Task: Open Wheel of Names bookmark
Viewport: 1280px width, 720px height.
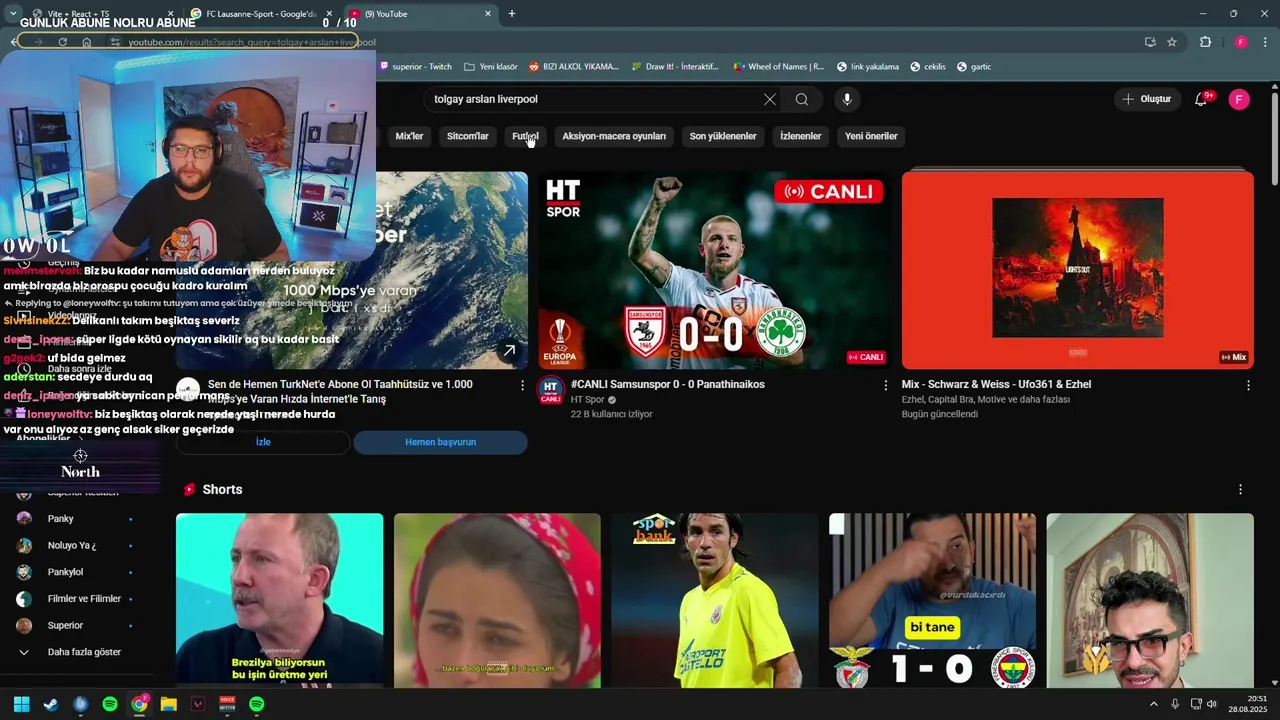Action: 779,67
